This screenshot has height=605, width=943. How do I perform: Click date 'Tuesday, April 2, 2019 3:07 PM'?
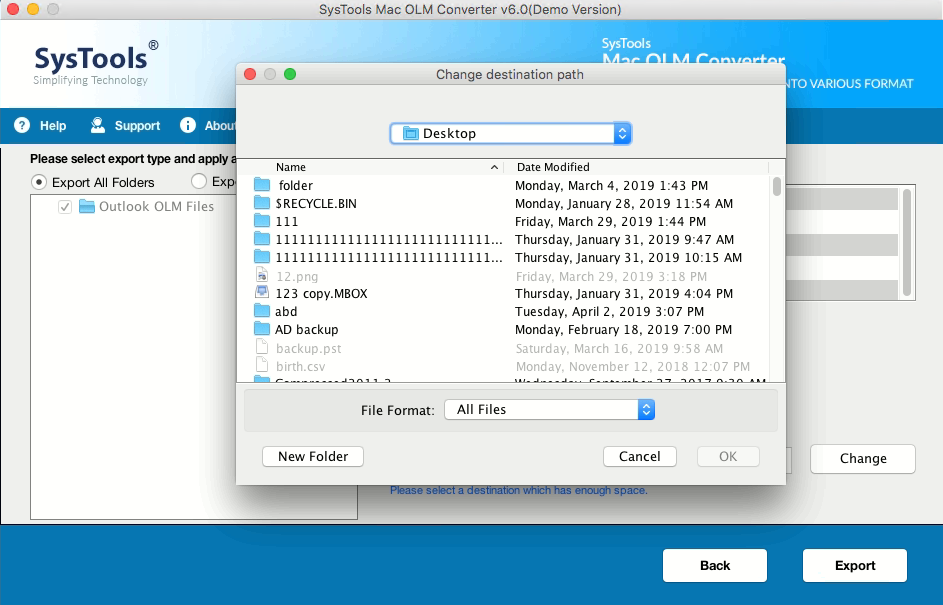pyautogui.click(x=609, y=312)
